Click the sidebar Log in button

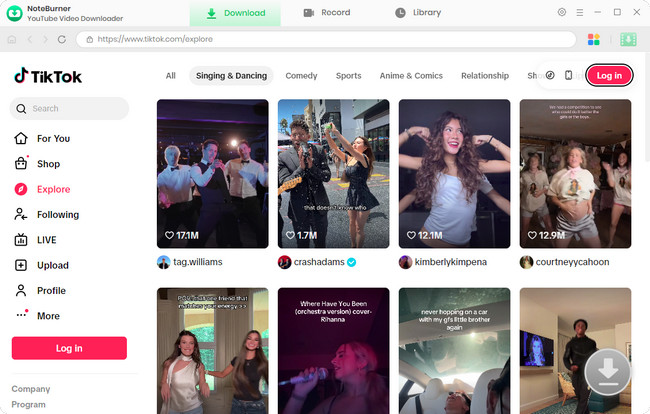(69, 348)
